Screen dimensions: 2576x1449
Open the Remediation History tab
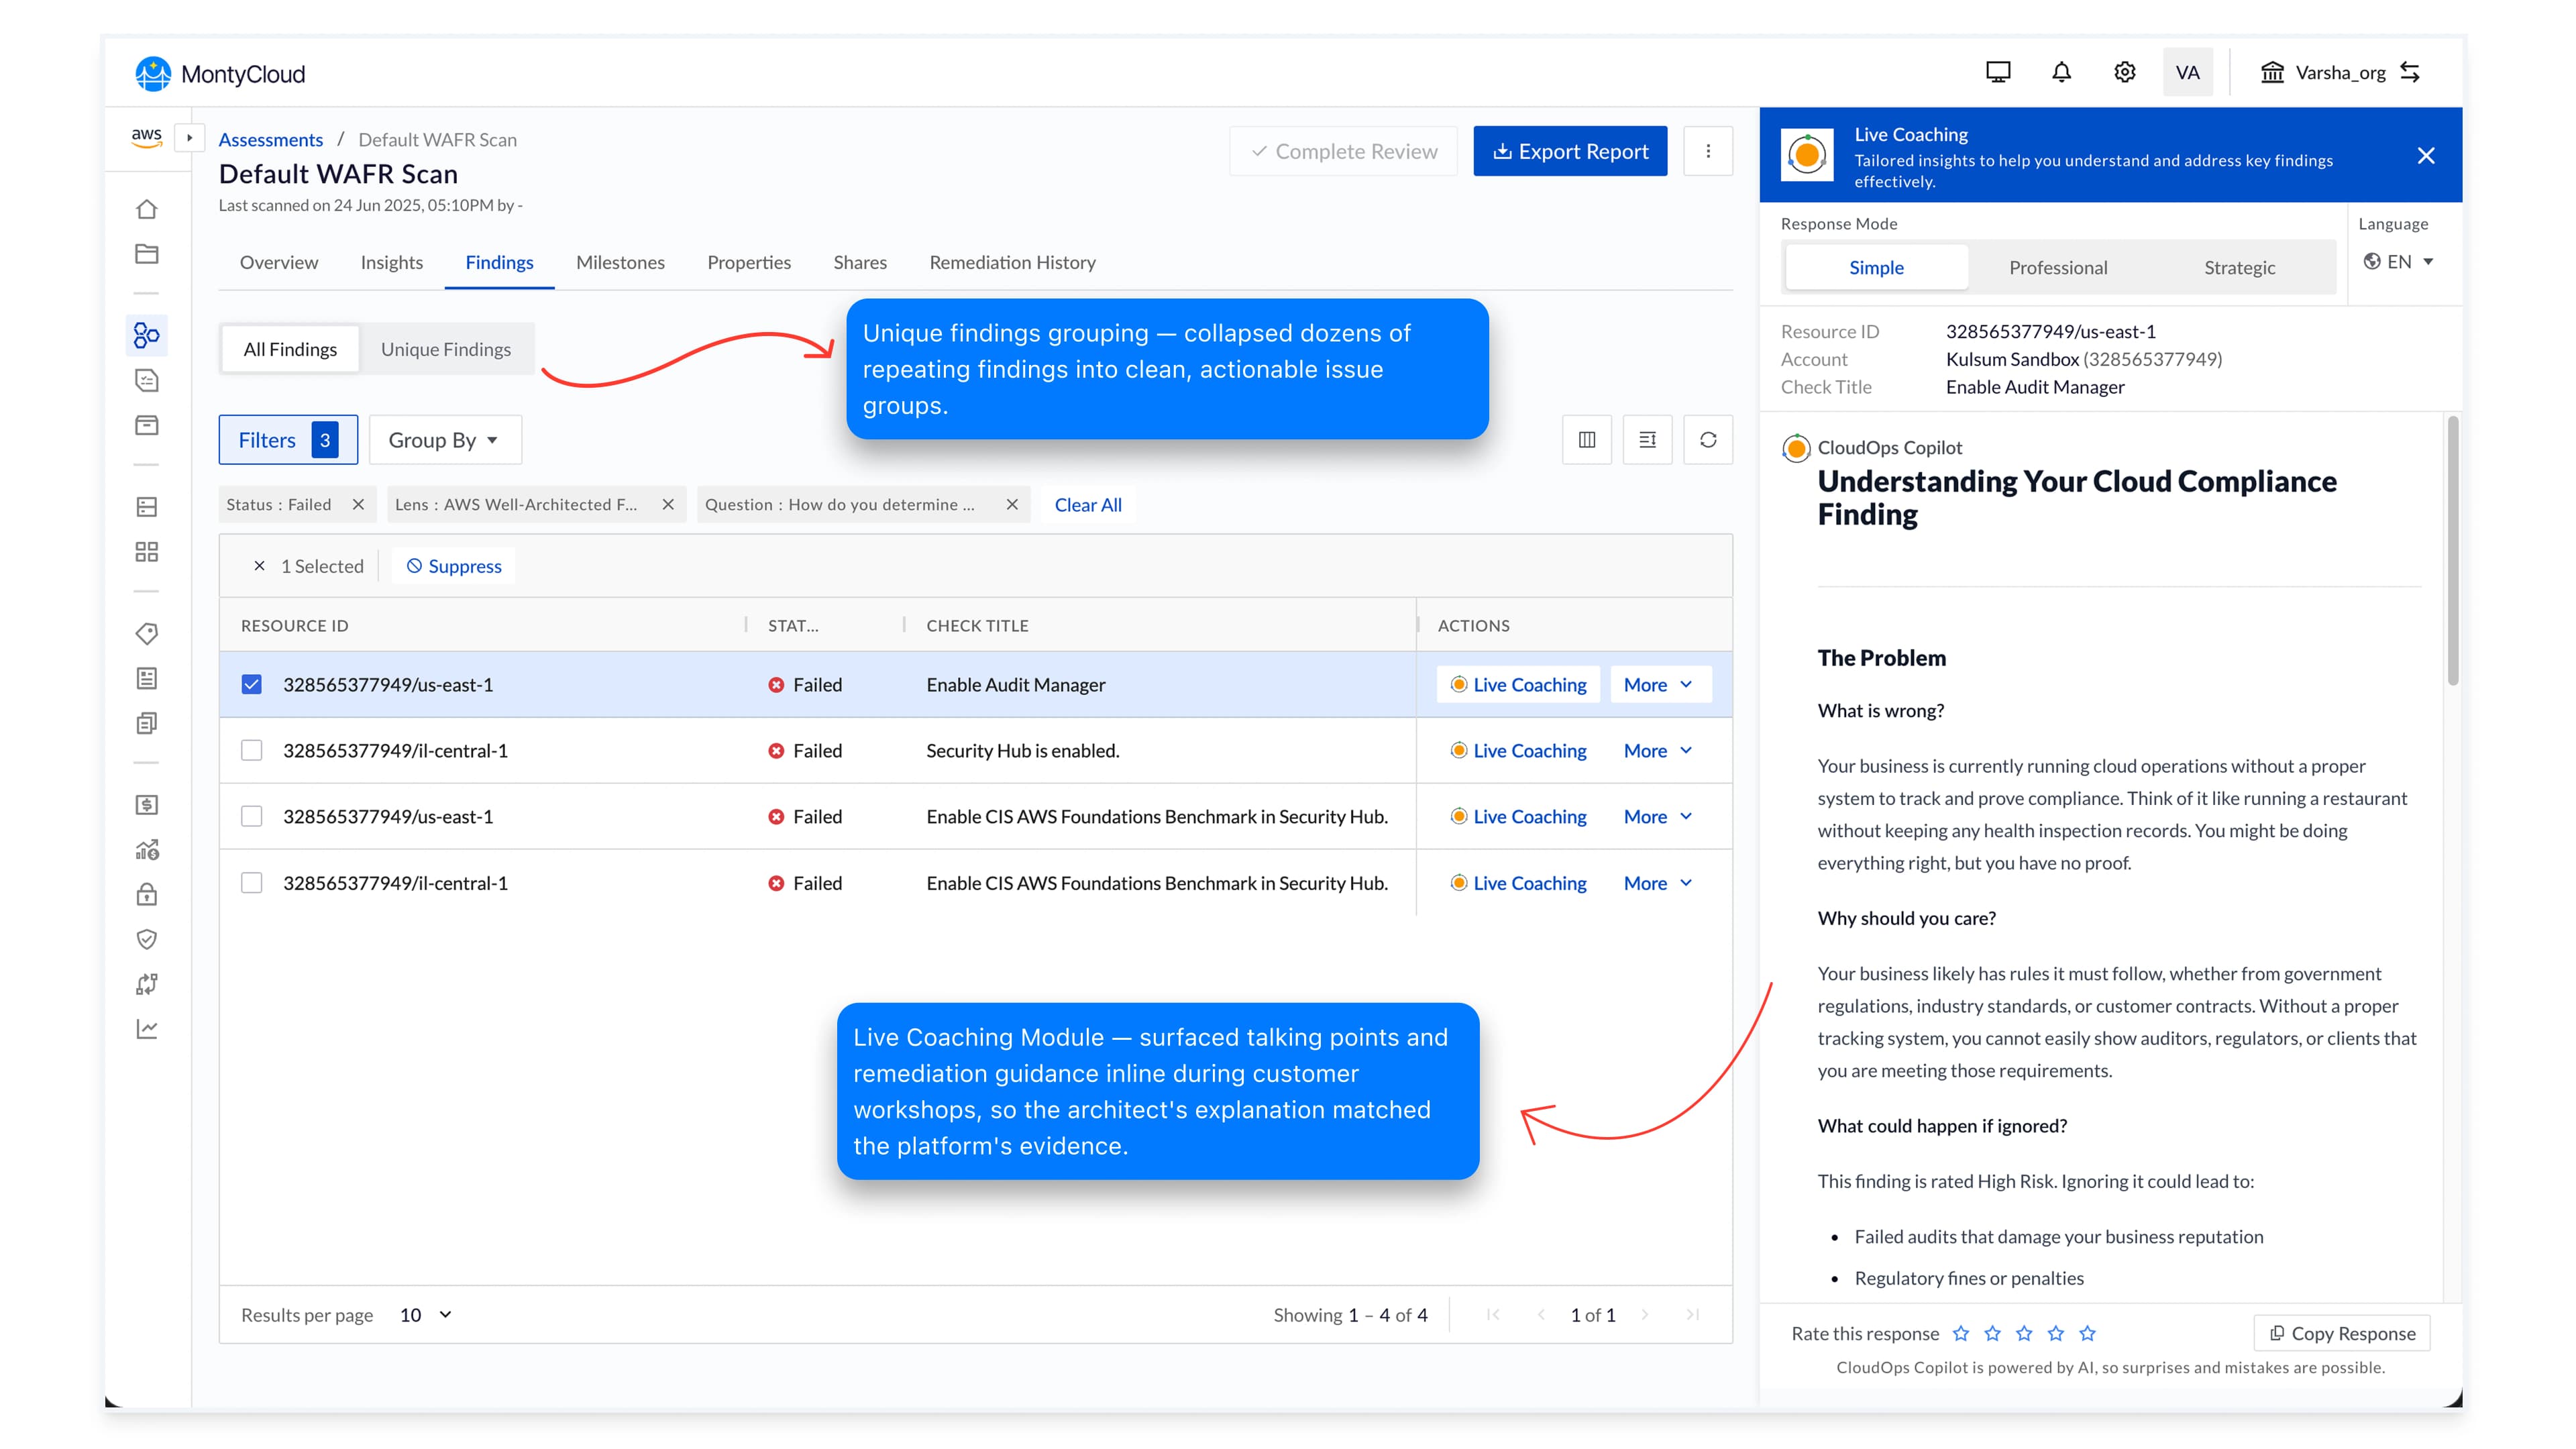(1012, 262)
